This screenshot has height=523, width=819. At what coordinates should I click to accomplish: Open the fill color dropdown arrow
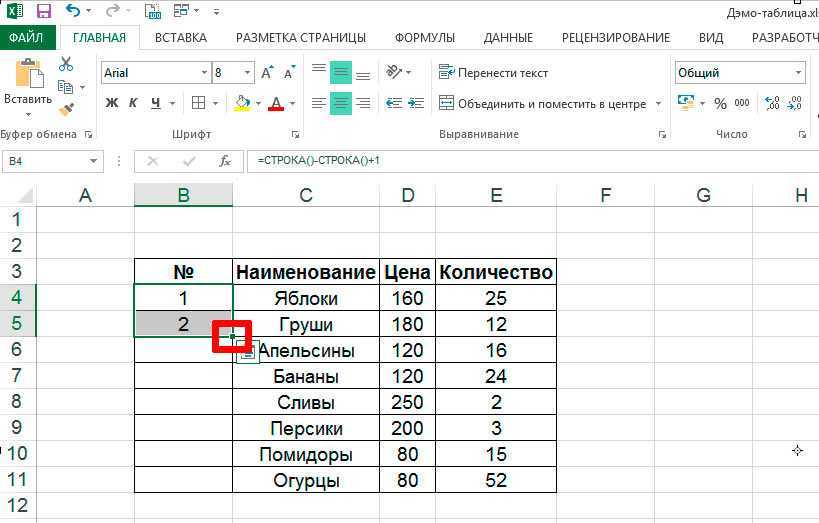[x=258, y=103]
